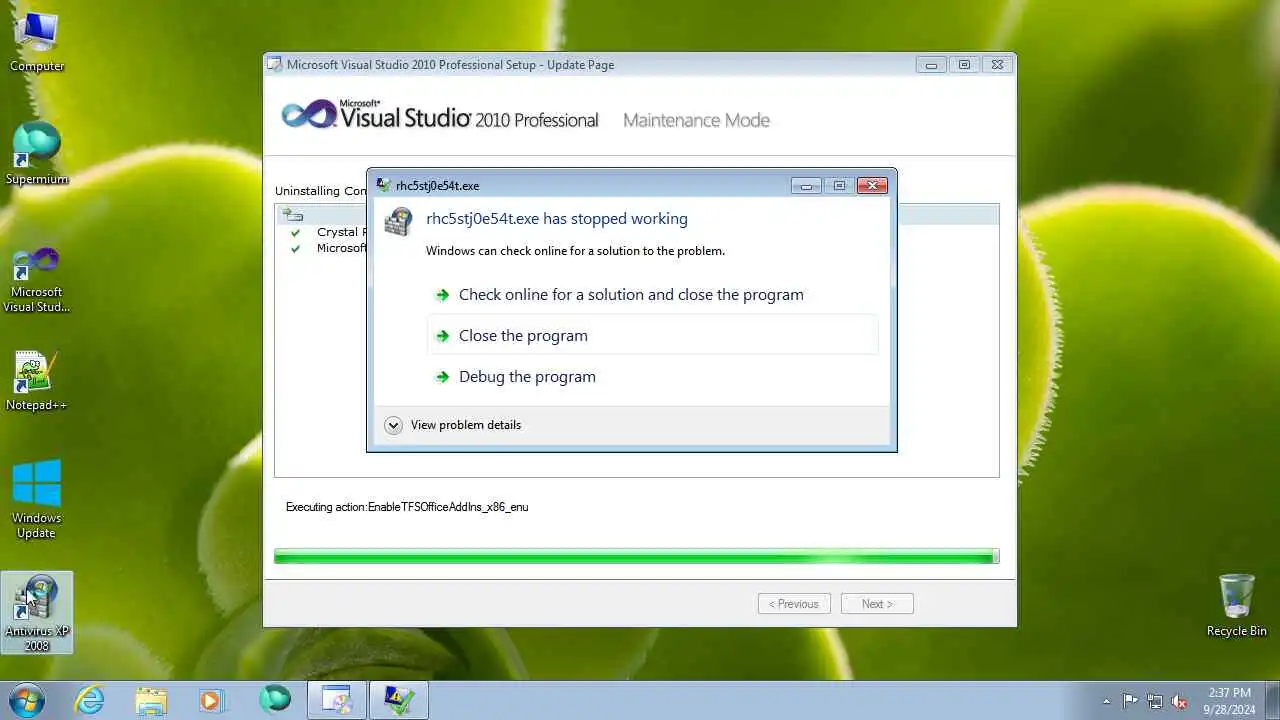Click the rhc5stj0e54t.exe has stopped working heading

pos(557,218)
